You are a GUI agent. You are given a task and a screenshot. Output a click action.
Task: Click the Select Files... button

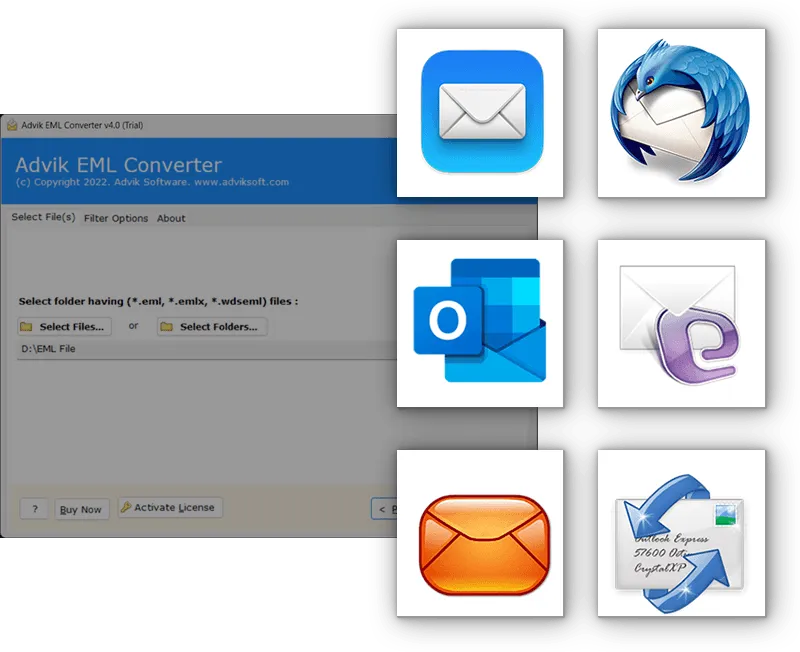click(x=64, y=327)
